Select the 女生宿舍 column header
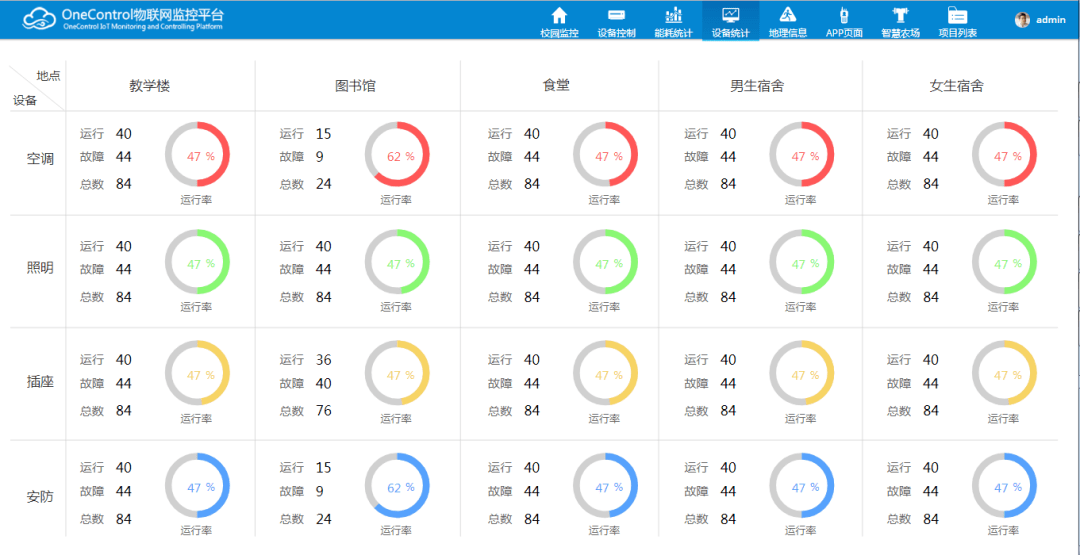Screen dimensions: 1080x555 [956, 86]
